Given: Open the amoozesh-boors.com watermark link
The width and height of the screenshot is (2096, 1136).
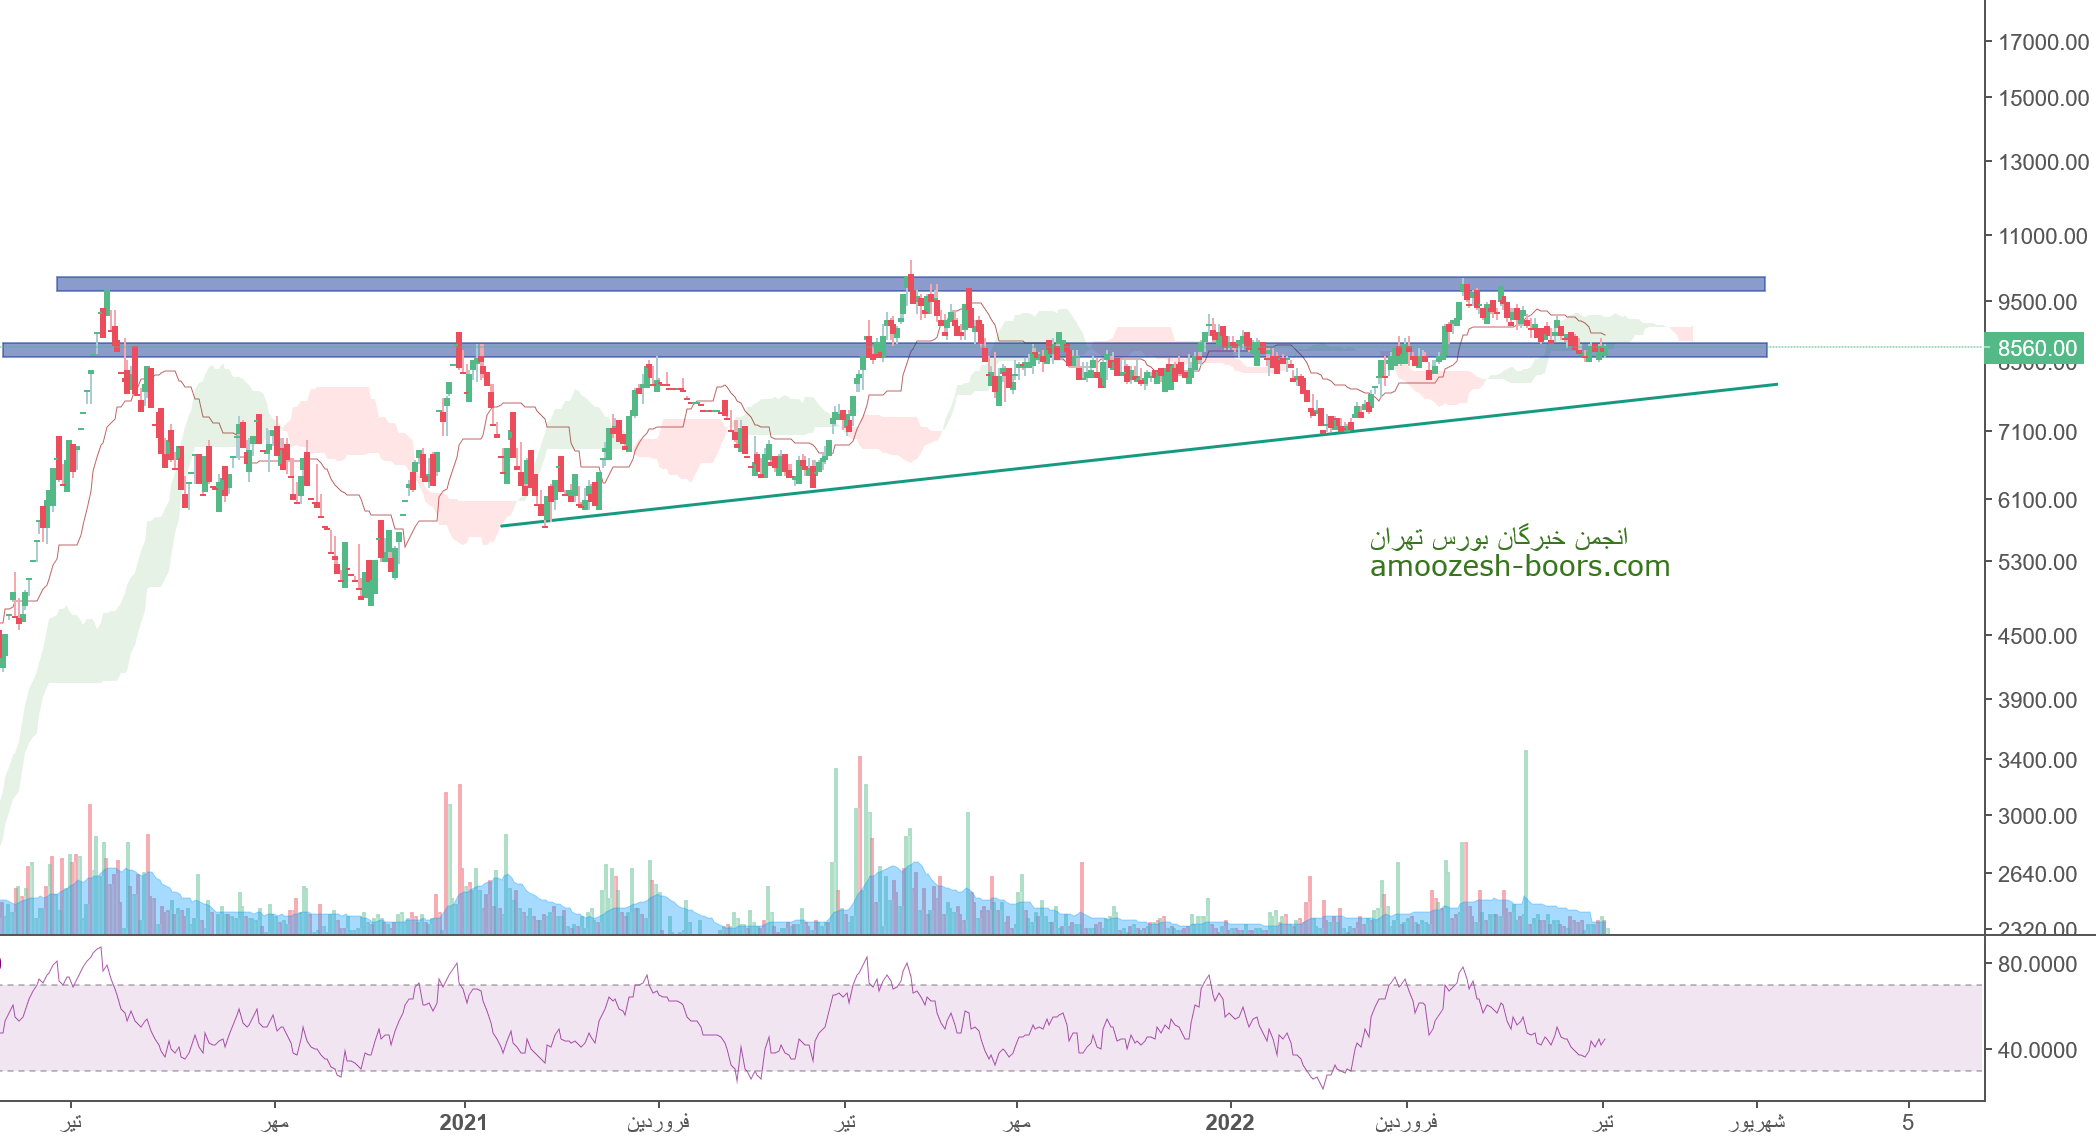Looking at the screenshot, I should [x=1519, y=566].
